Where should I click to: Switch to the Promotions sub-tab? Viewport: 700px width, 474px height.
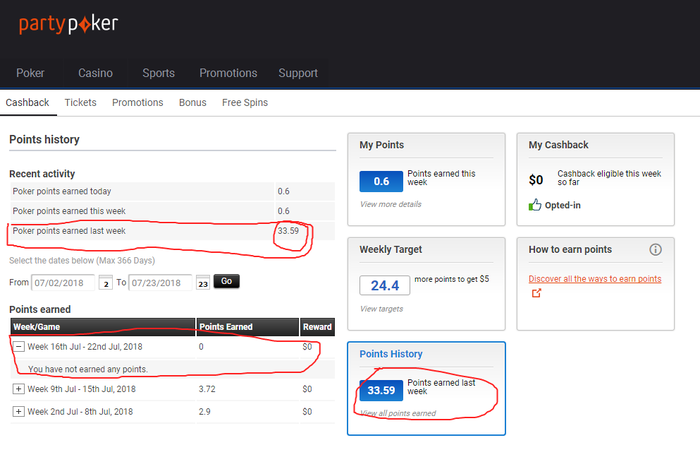(x=138, y=103)
